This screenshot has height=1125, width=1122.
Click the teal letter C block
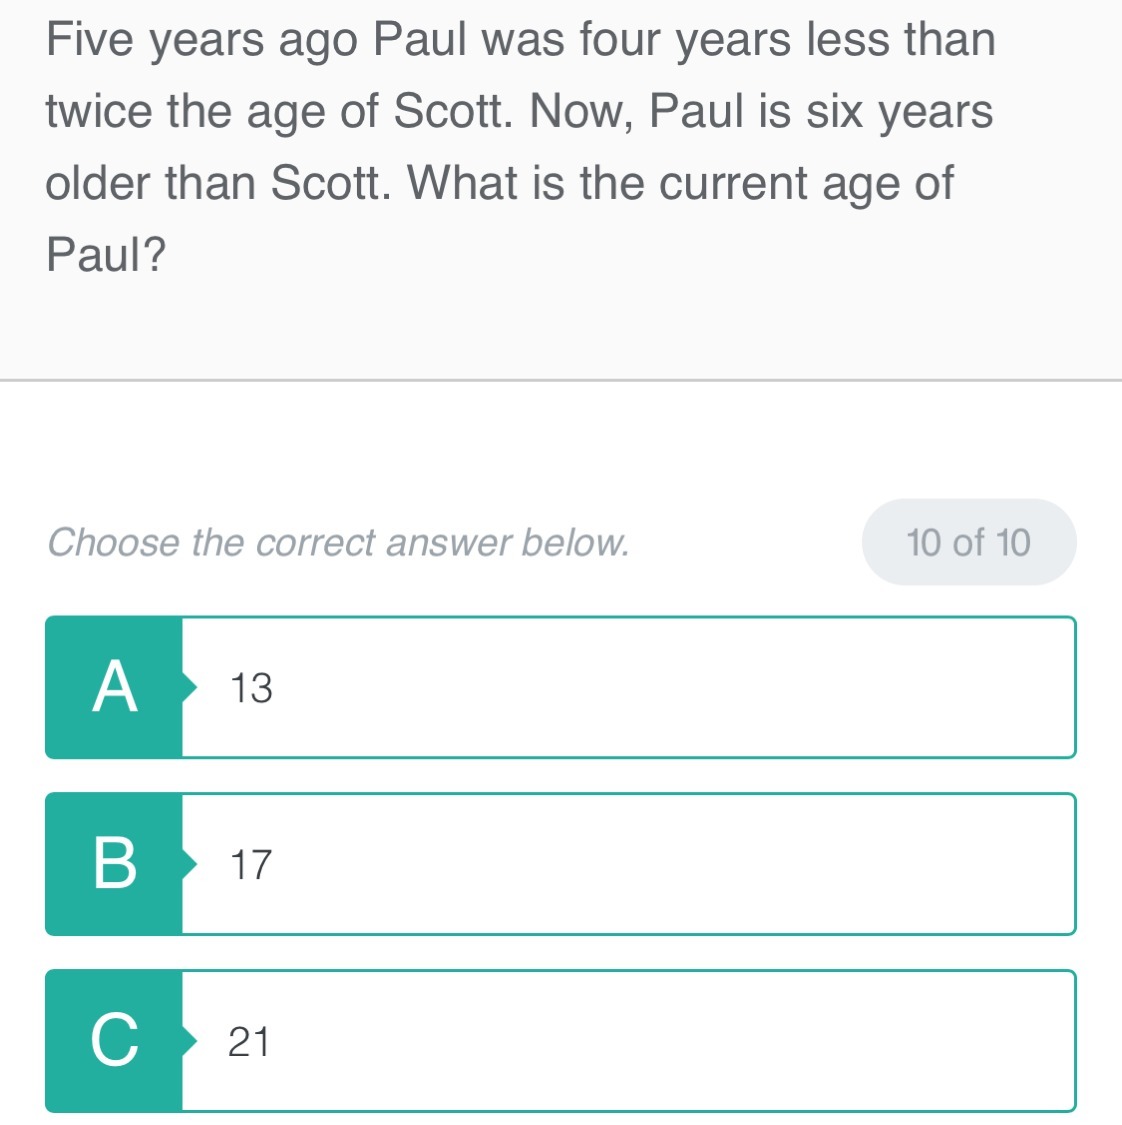click(x=114, y=1040)
